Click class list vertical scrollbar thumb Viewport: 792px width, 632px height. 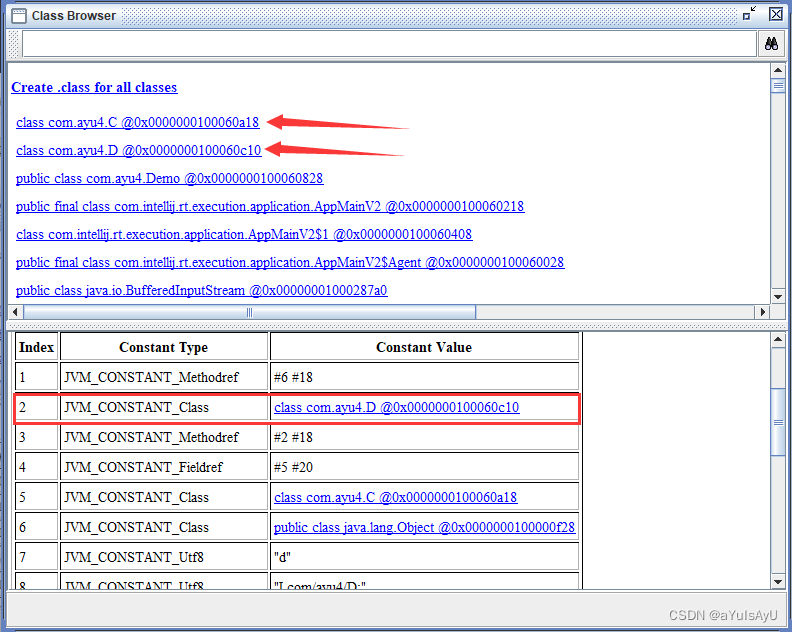coord(778,85)
